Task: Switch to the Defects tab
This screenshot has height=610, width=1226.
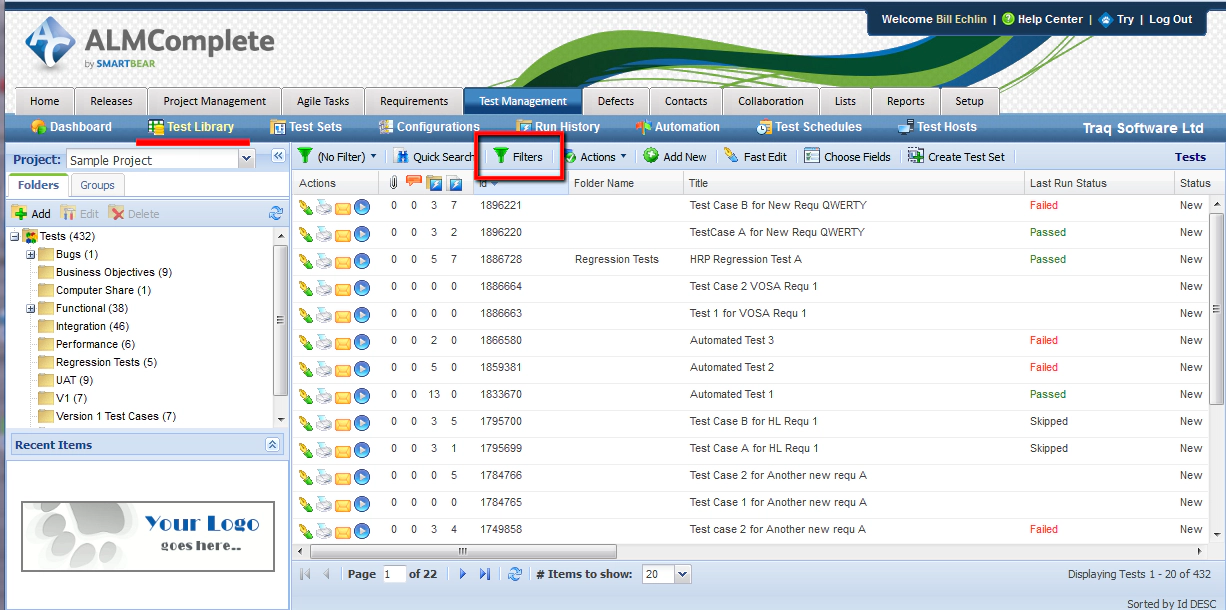Action: click(x=615, y=100)
